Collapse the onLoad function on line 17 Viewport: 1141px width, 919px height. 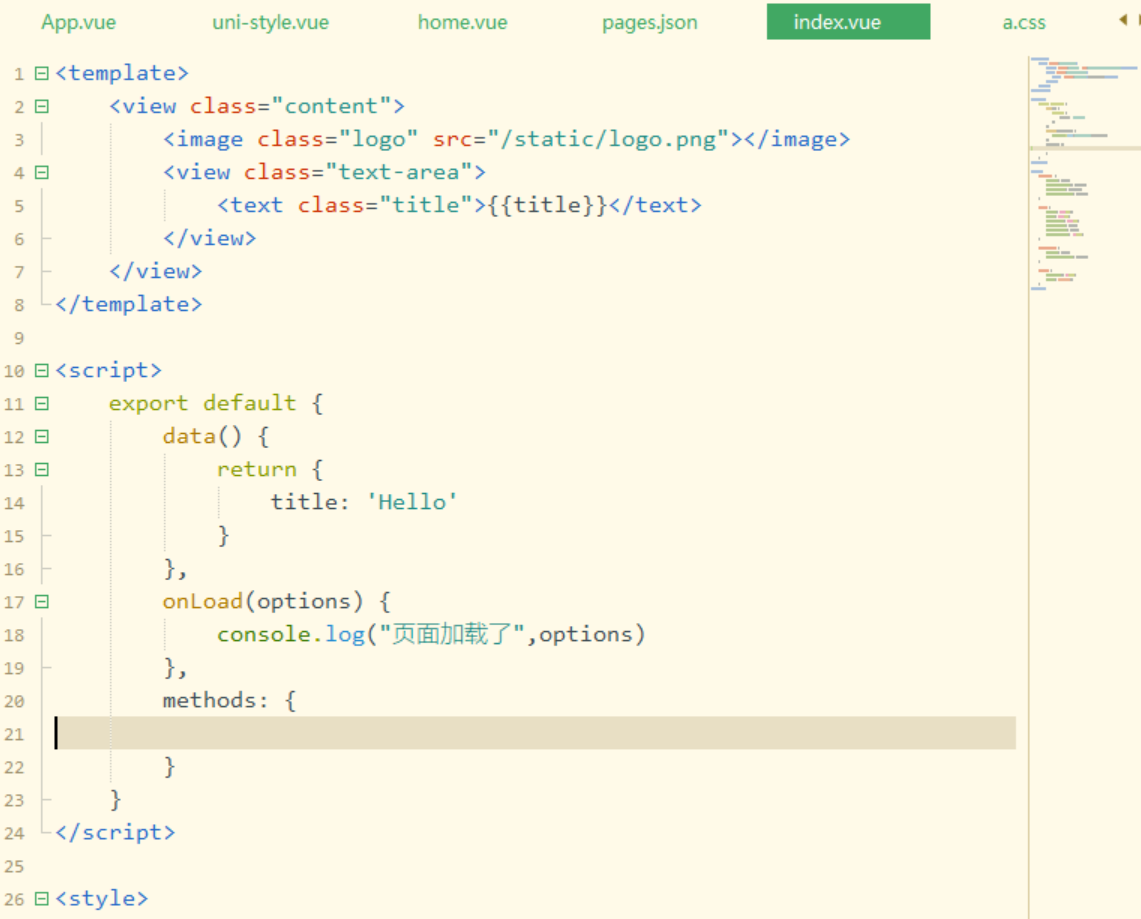[x=42, y=602]
